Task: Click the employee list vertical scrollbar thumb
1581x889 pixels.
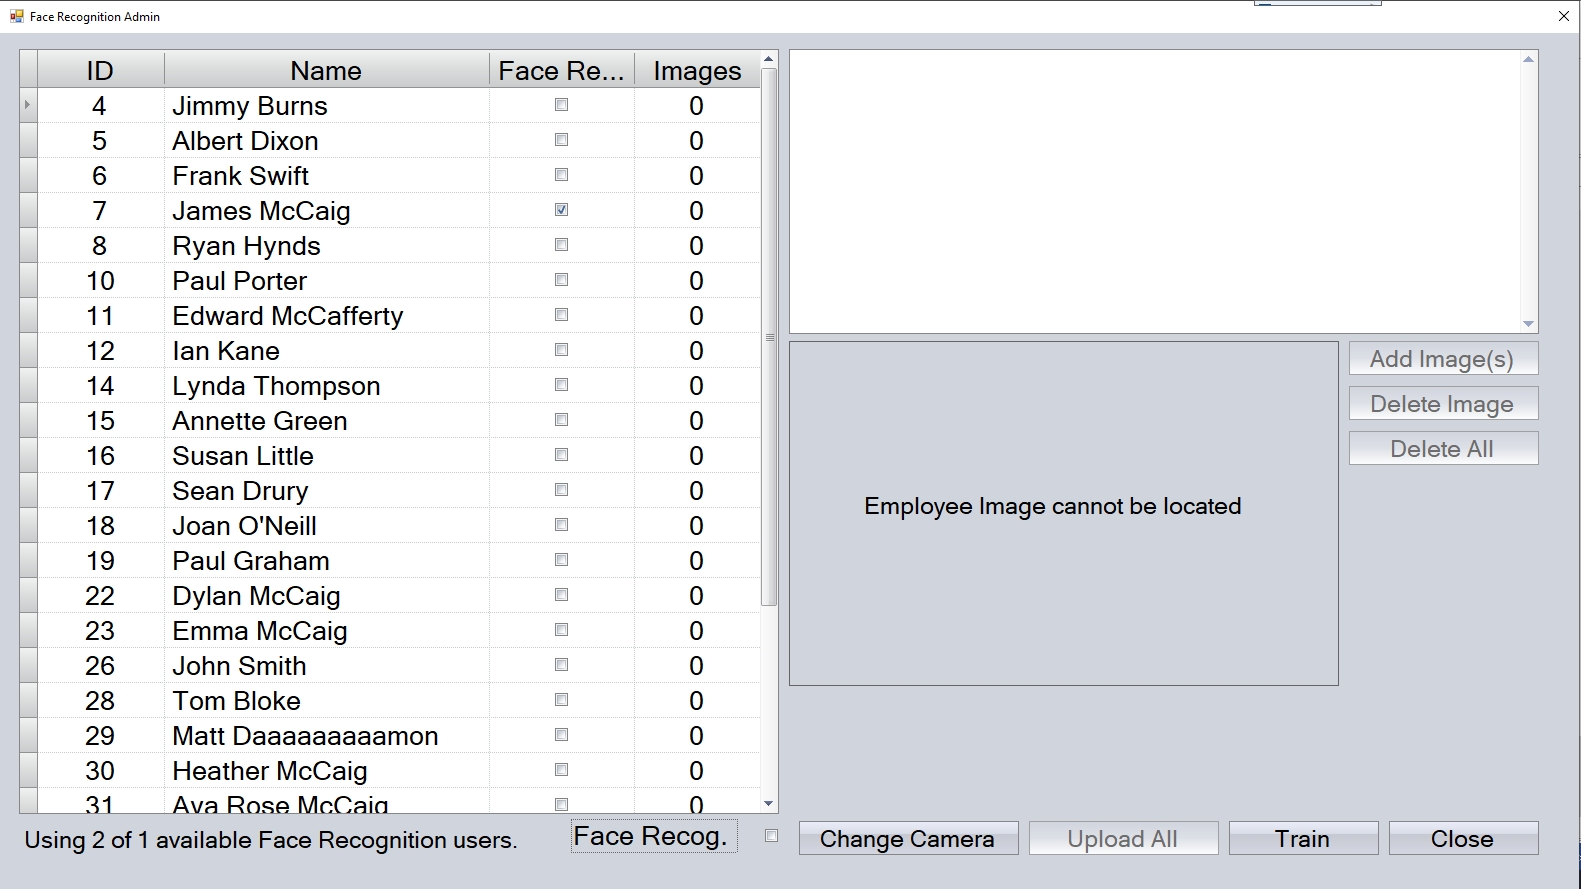Action: pyautogui.click(x=769, y=337)
